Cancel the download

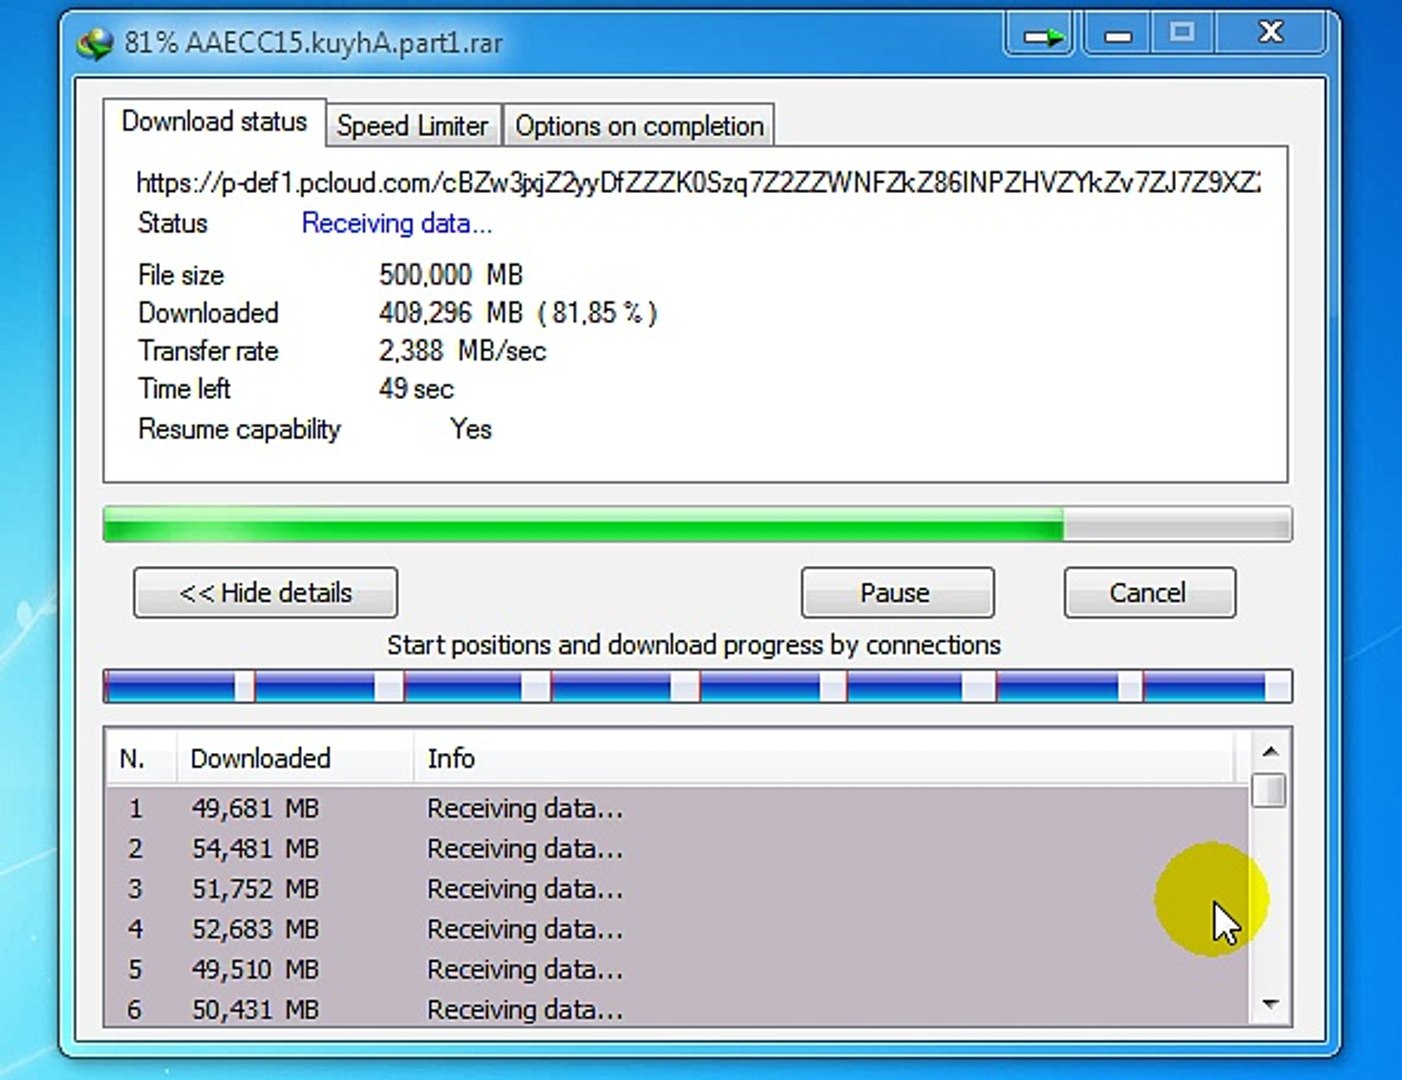[1149, 593]
